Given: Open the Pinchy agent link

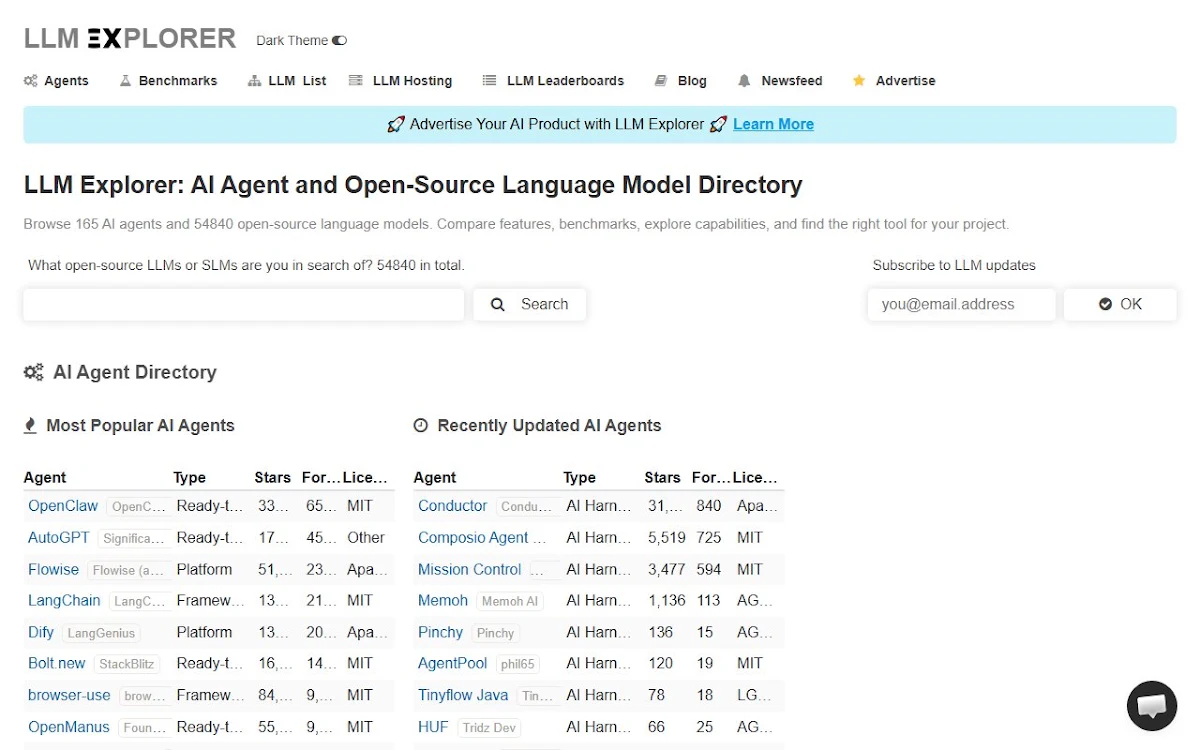Looking at the screenshot, I should [440, 632].
